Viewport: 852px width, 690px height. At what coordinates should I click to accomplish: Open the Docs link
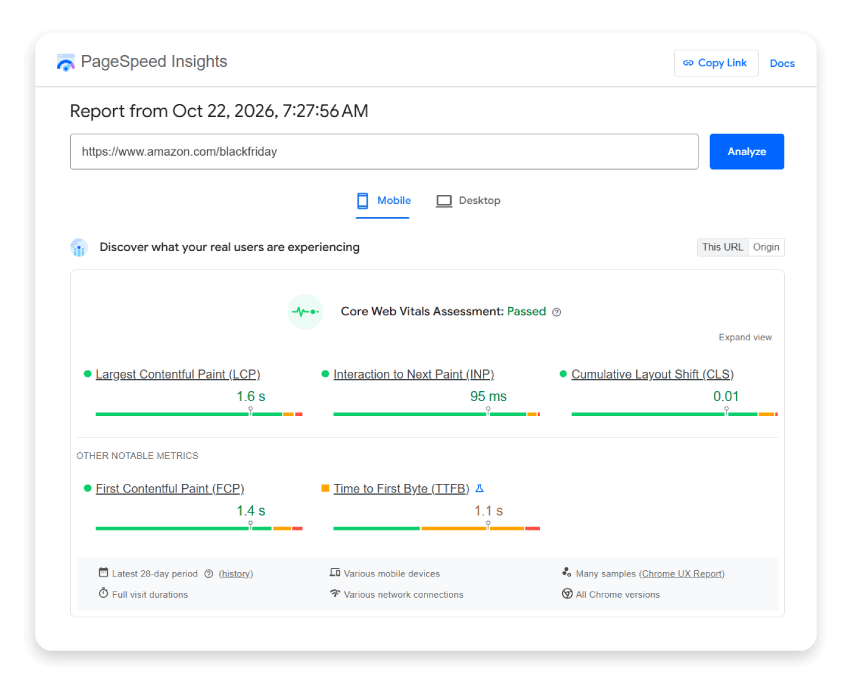click(x=782, y=64)
